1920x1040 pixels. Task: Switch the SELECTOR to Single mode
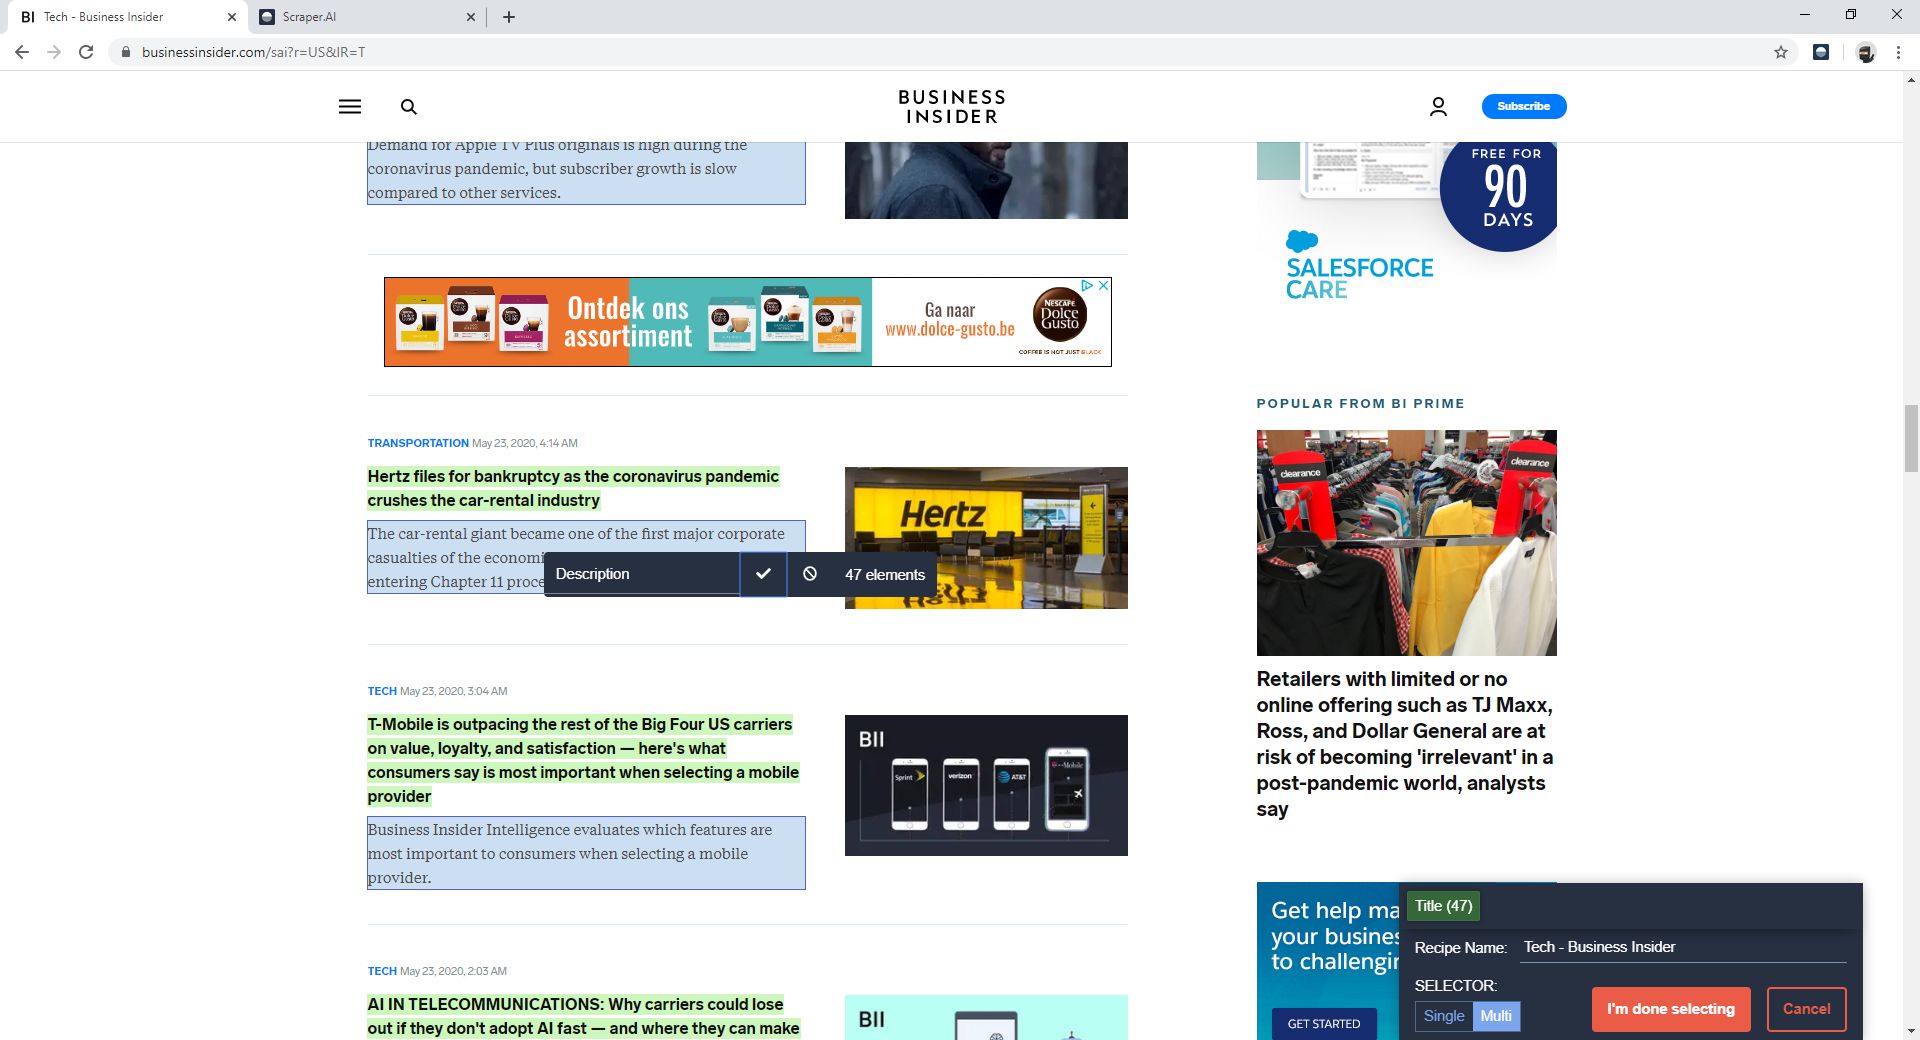click(x=1443, y=1016)
